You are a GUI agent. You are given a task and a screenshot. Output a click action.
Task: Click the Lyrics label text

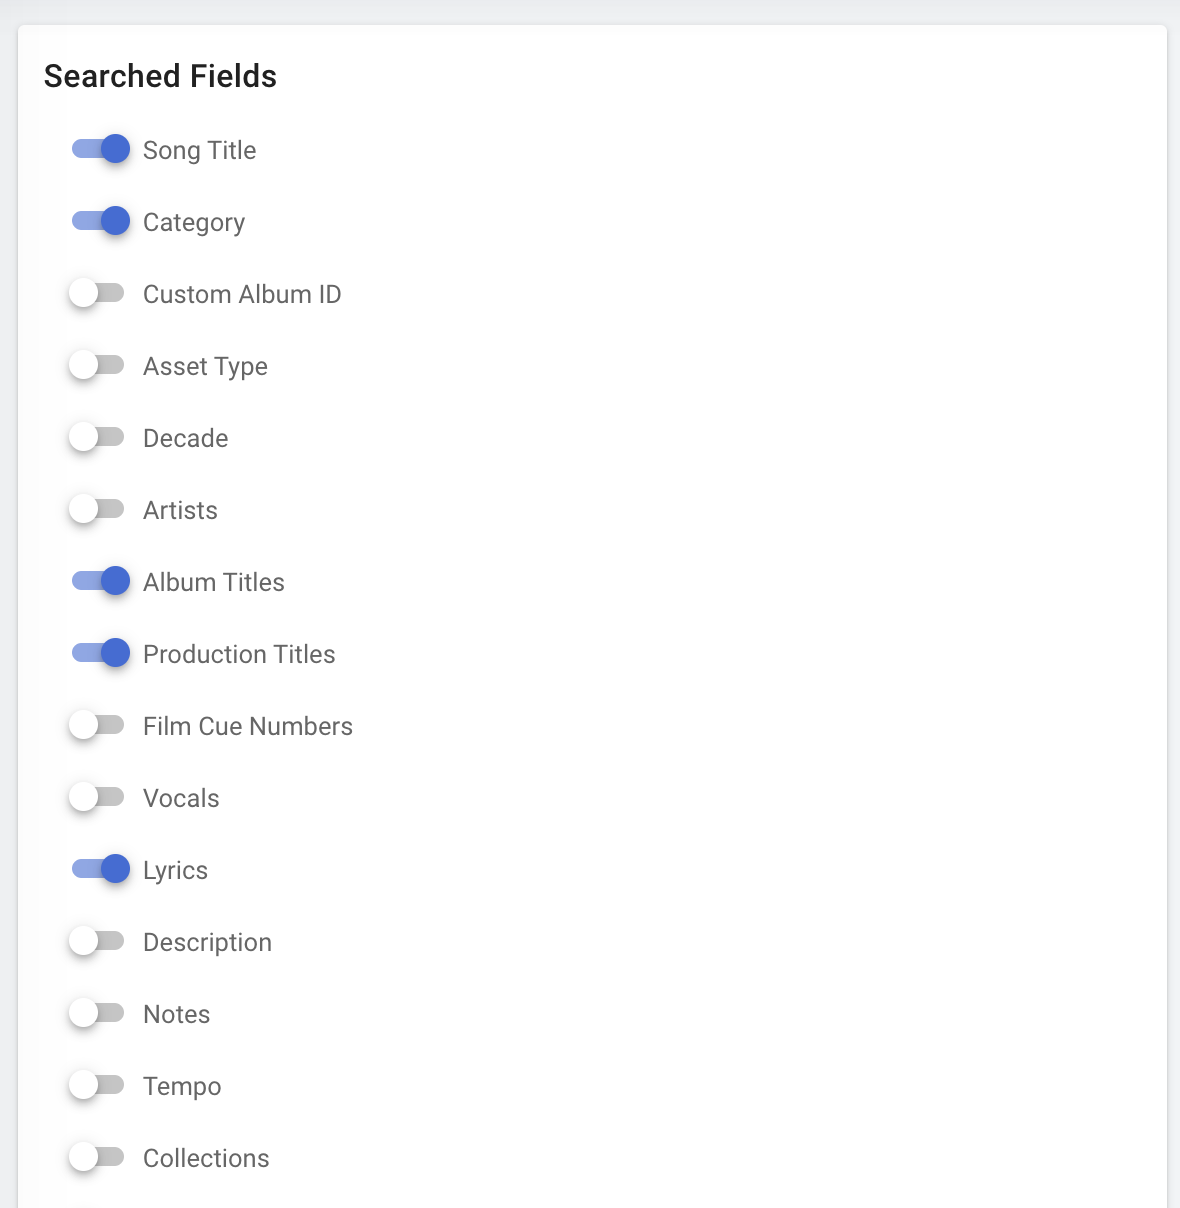175,870
